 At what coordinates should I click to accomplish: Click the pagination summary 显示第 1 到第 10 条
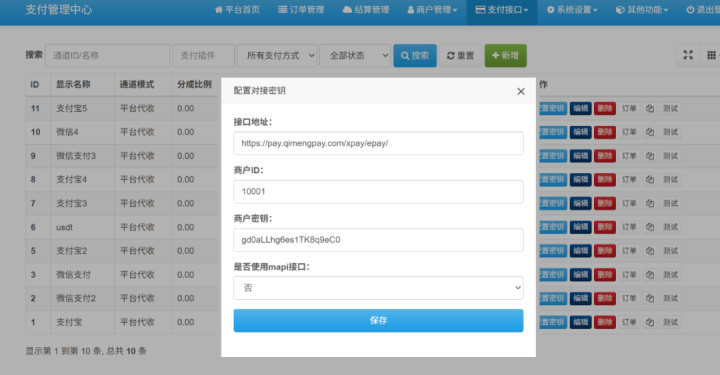(86, 351)
